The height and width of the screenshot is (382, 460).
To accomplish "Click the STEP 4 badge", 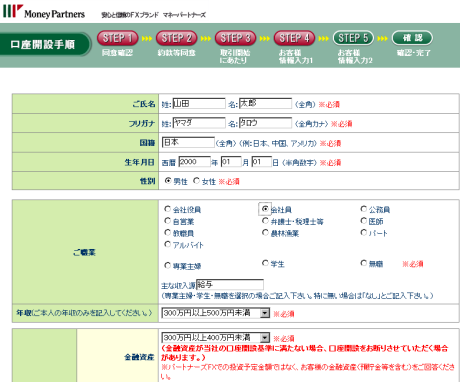I will (294, 38).
